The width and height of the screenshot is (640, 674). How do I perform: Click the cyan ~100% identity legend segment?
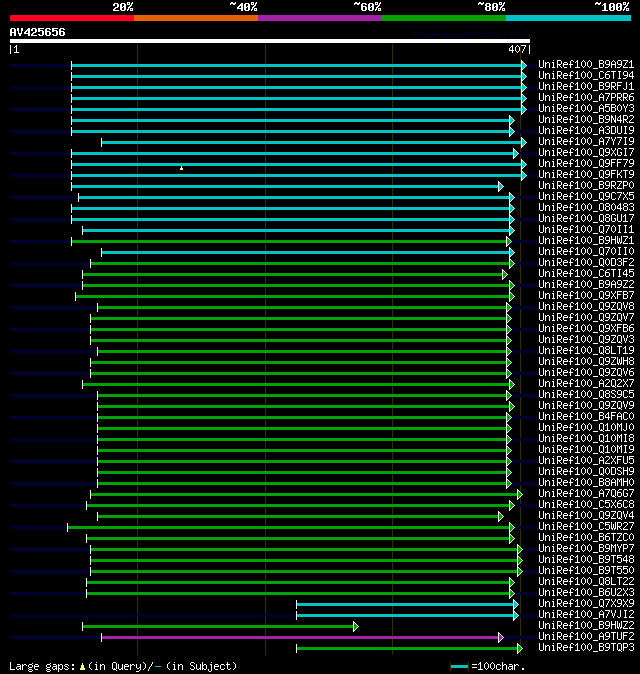pos(568,18)
